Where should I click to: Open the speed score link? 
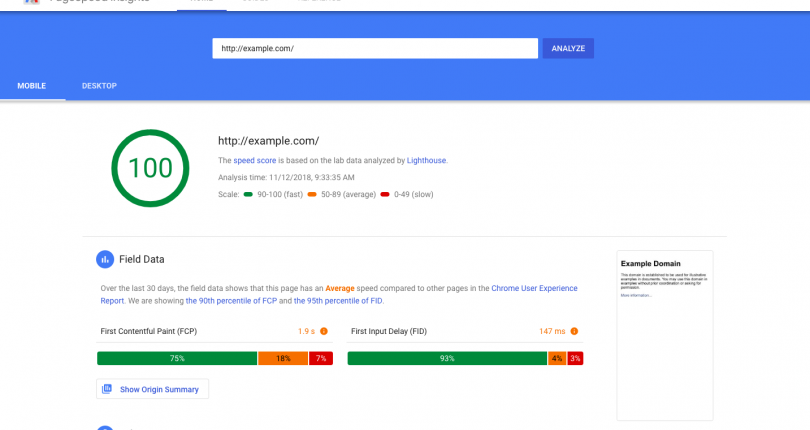pos(255,161)
